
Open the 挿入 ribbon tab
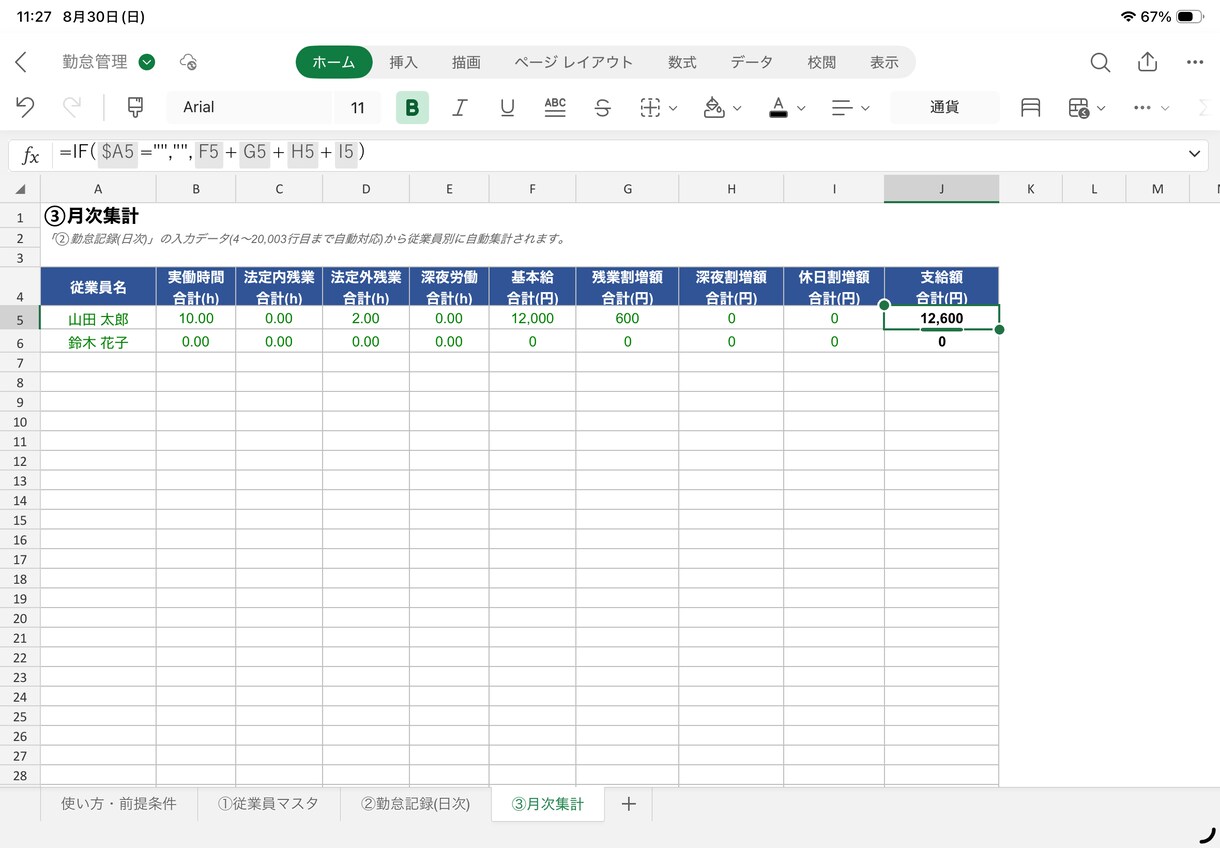tap(403, 62)
